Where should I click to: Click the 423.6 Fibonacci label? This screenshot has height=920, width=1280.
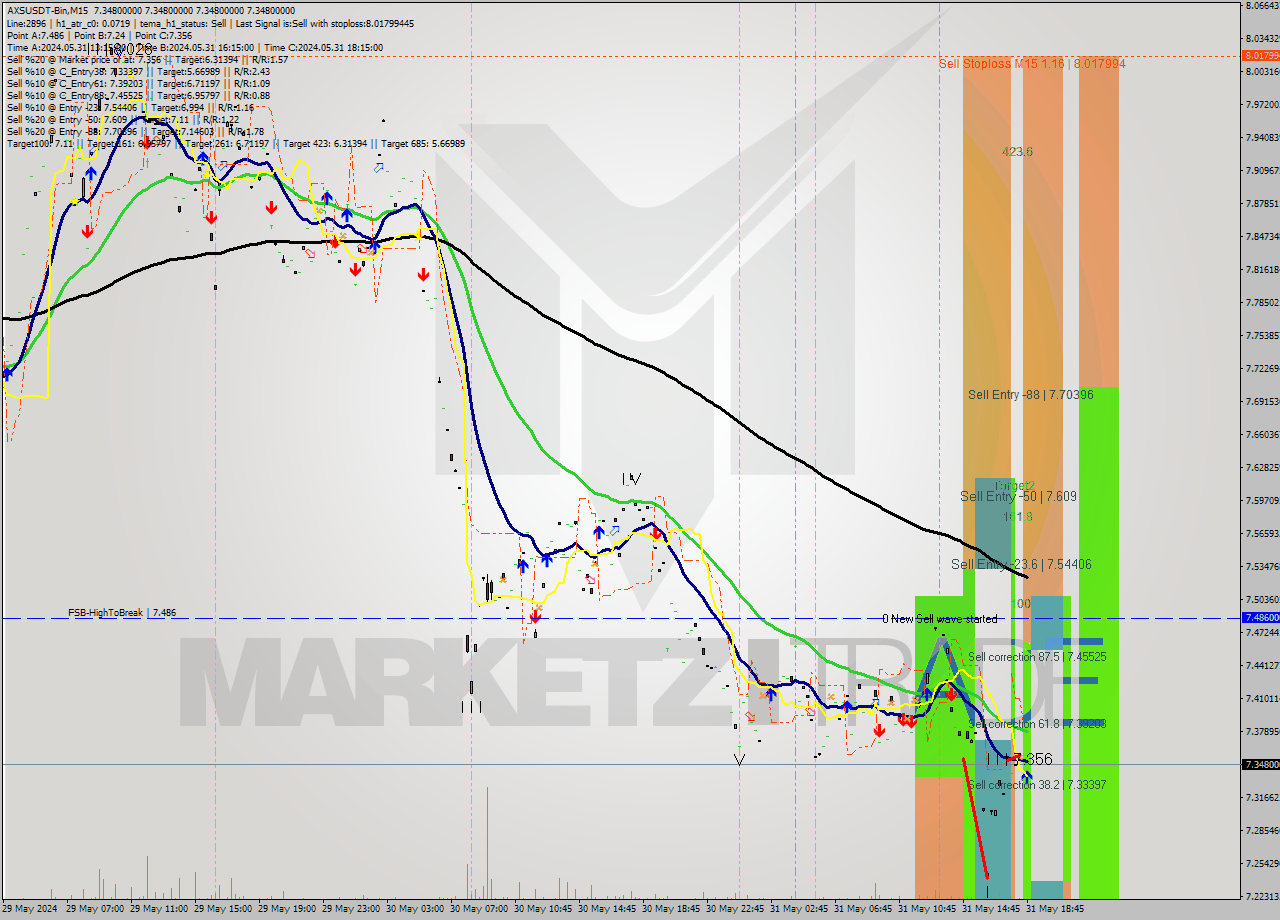coord(1017,151)
